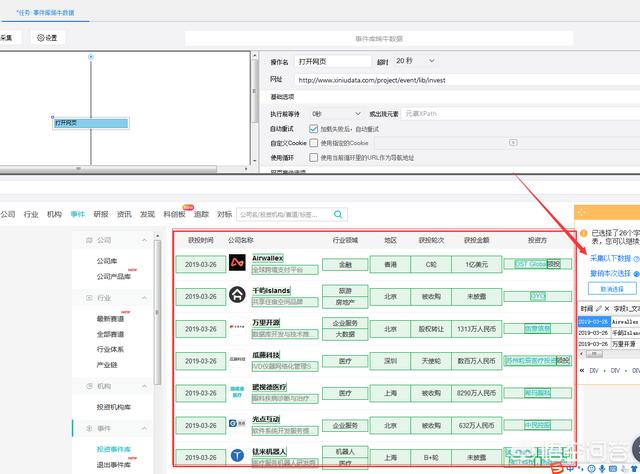
Task: Click the 8290万人民币 amount cell
Action: (476, 393)
